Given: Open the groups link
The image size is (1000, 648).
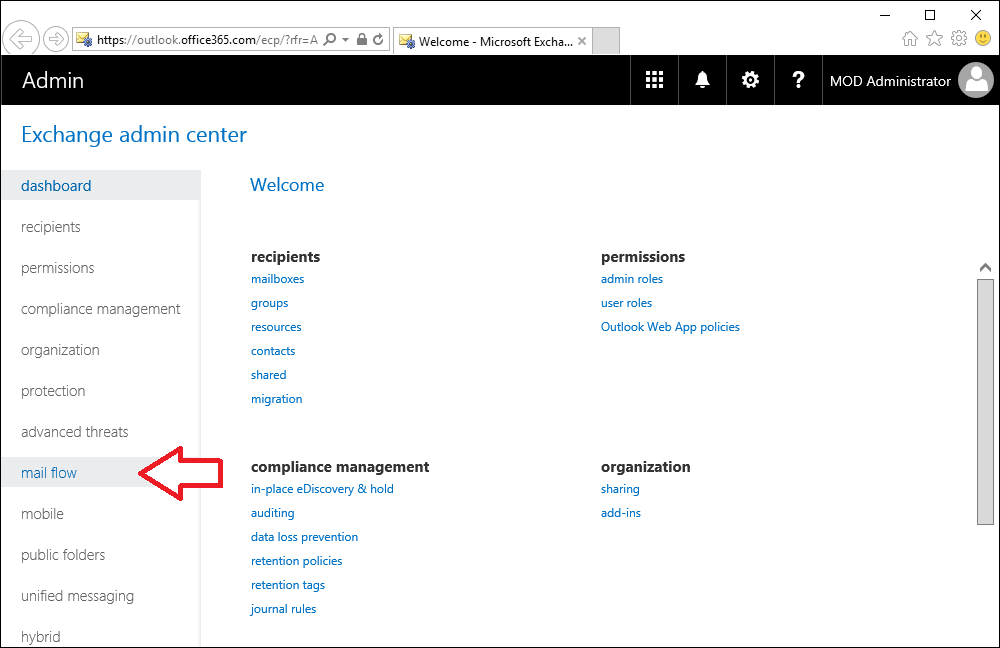Looking at the screenshot, I should (269, 303).
